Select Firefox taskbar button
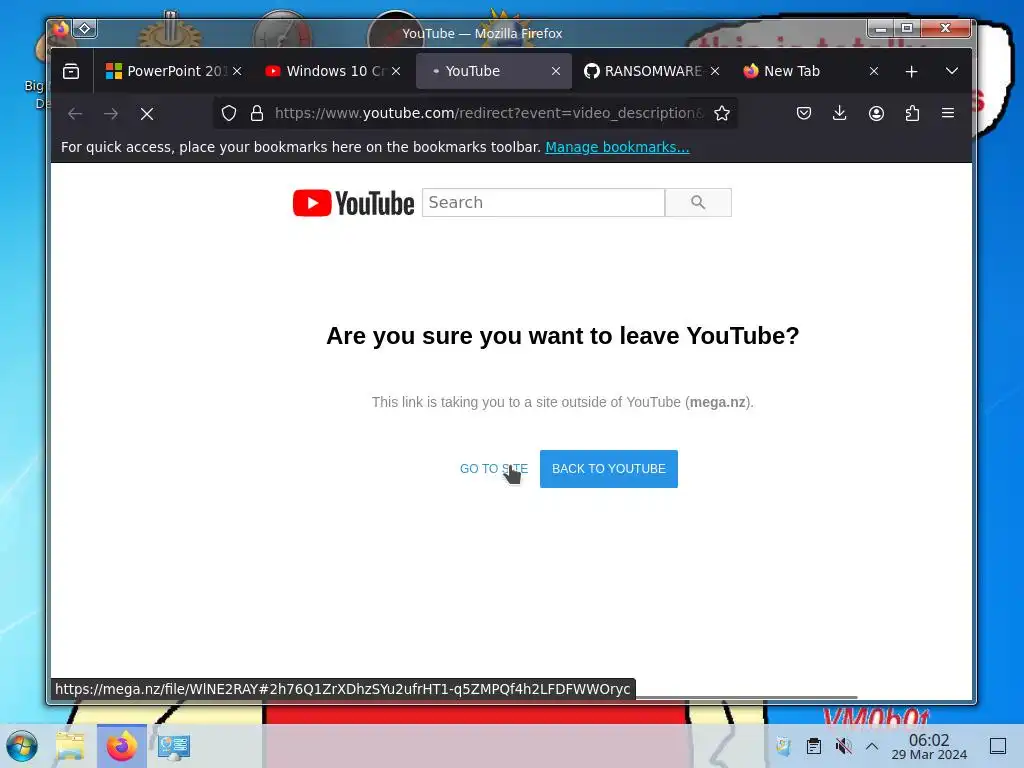 pos(122,746)
